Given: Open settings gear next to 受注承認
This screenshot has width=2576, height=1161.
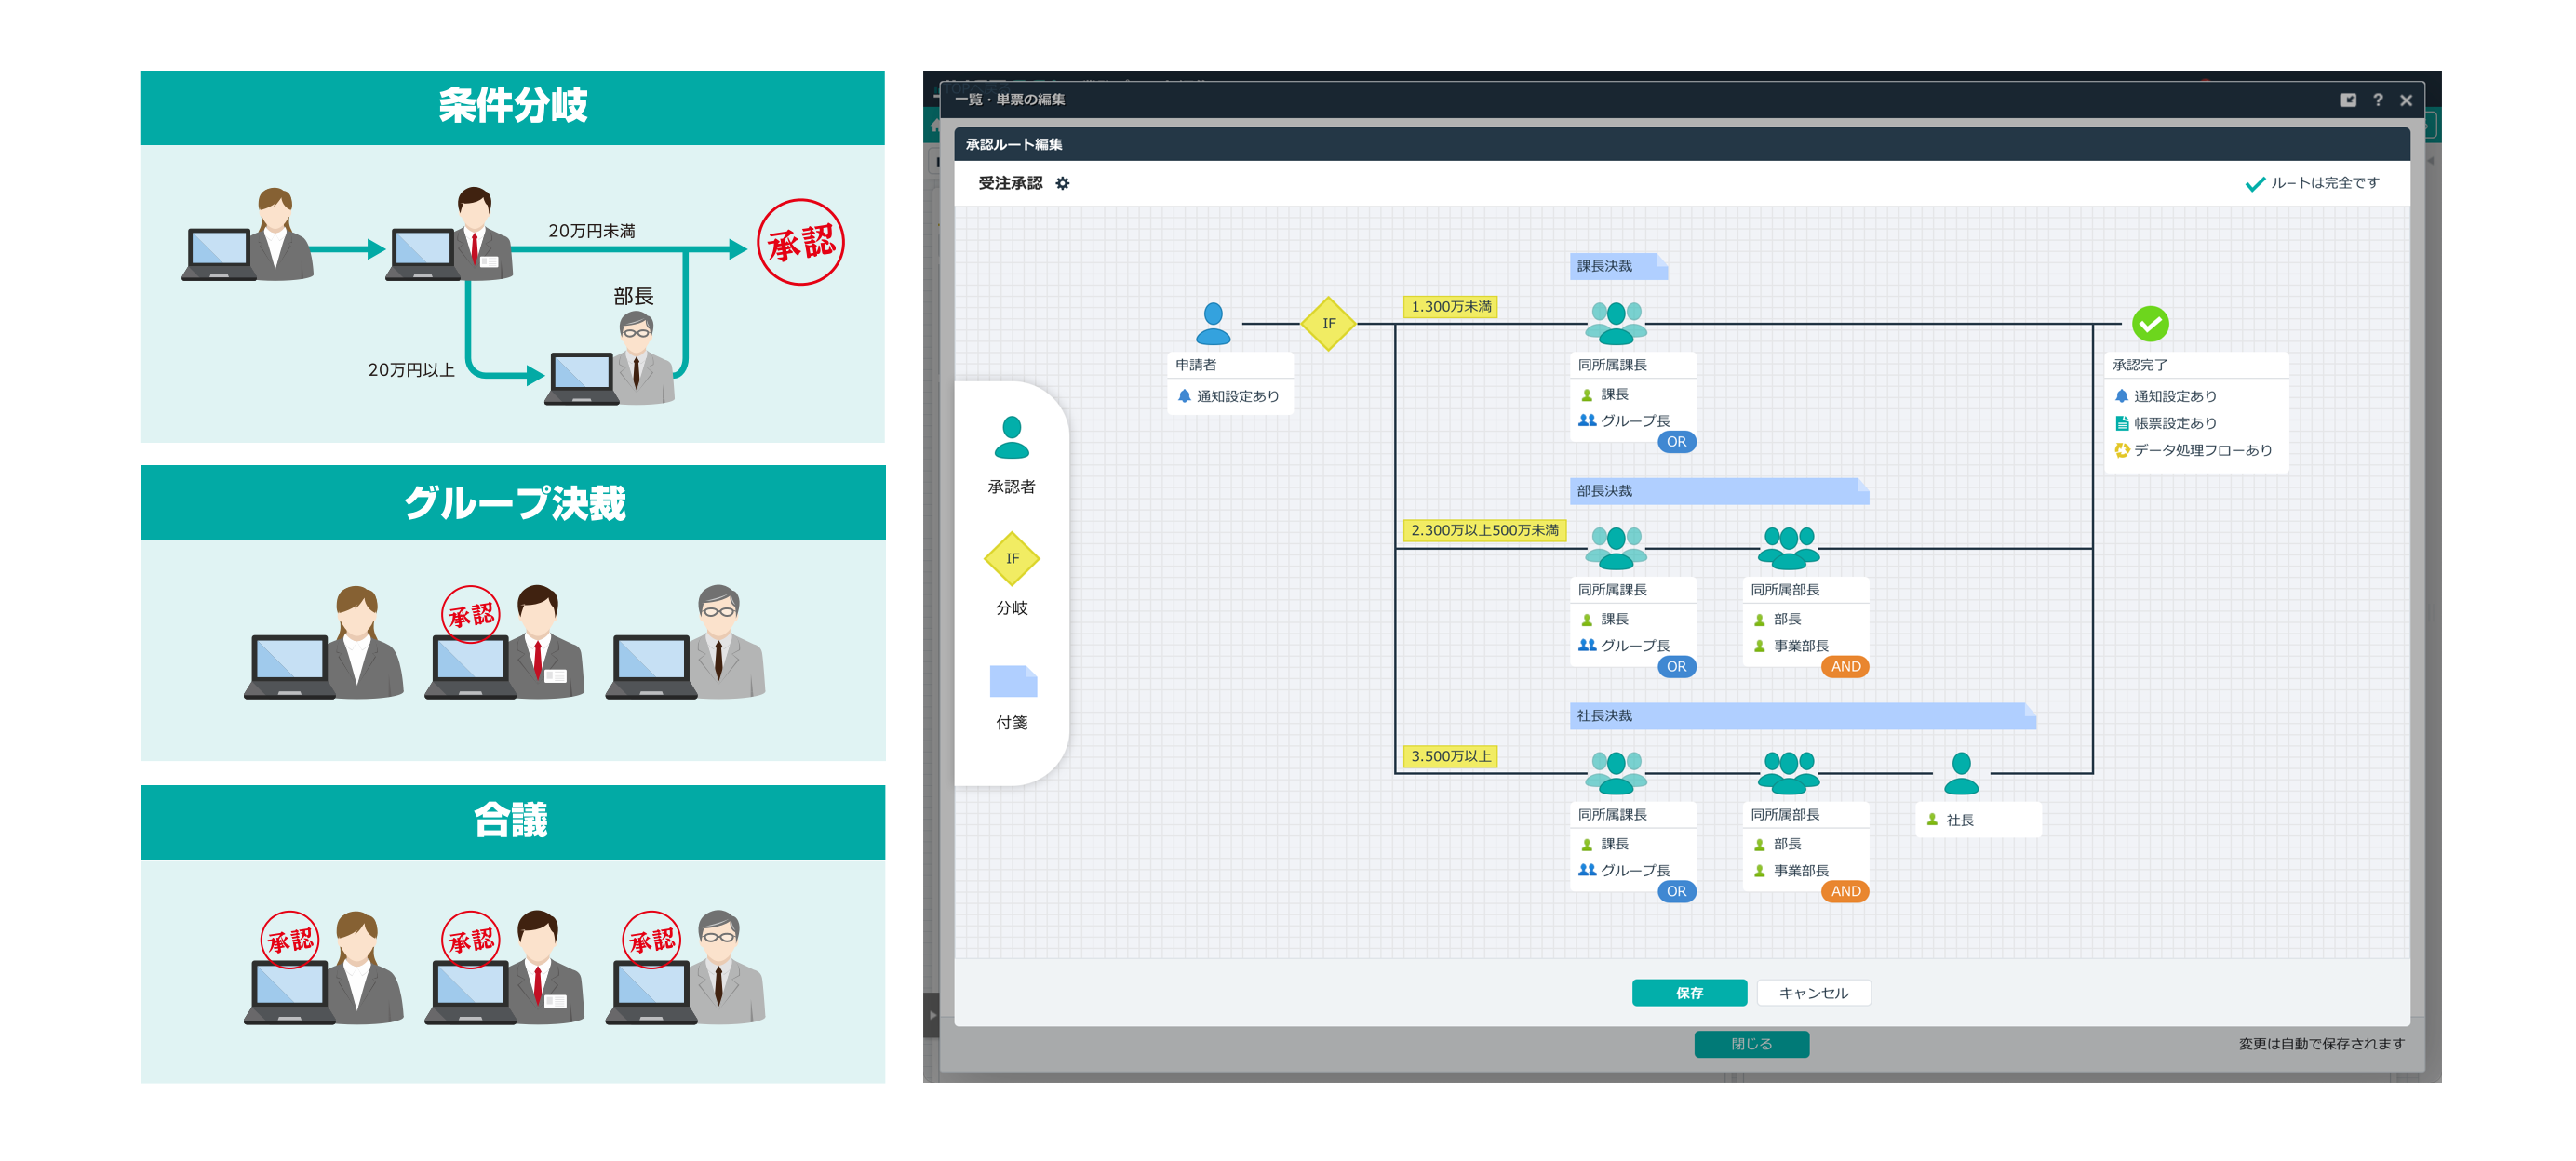Looking at the screenshot, I should point(1063,183).
